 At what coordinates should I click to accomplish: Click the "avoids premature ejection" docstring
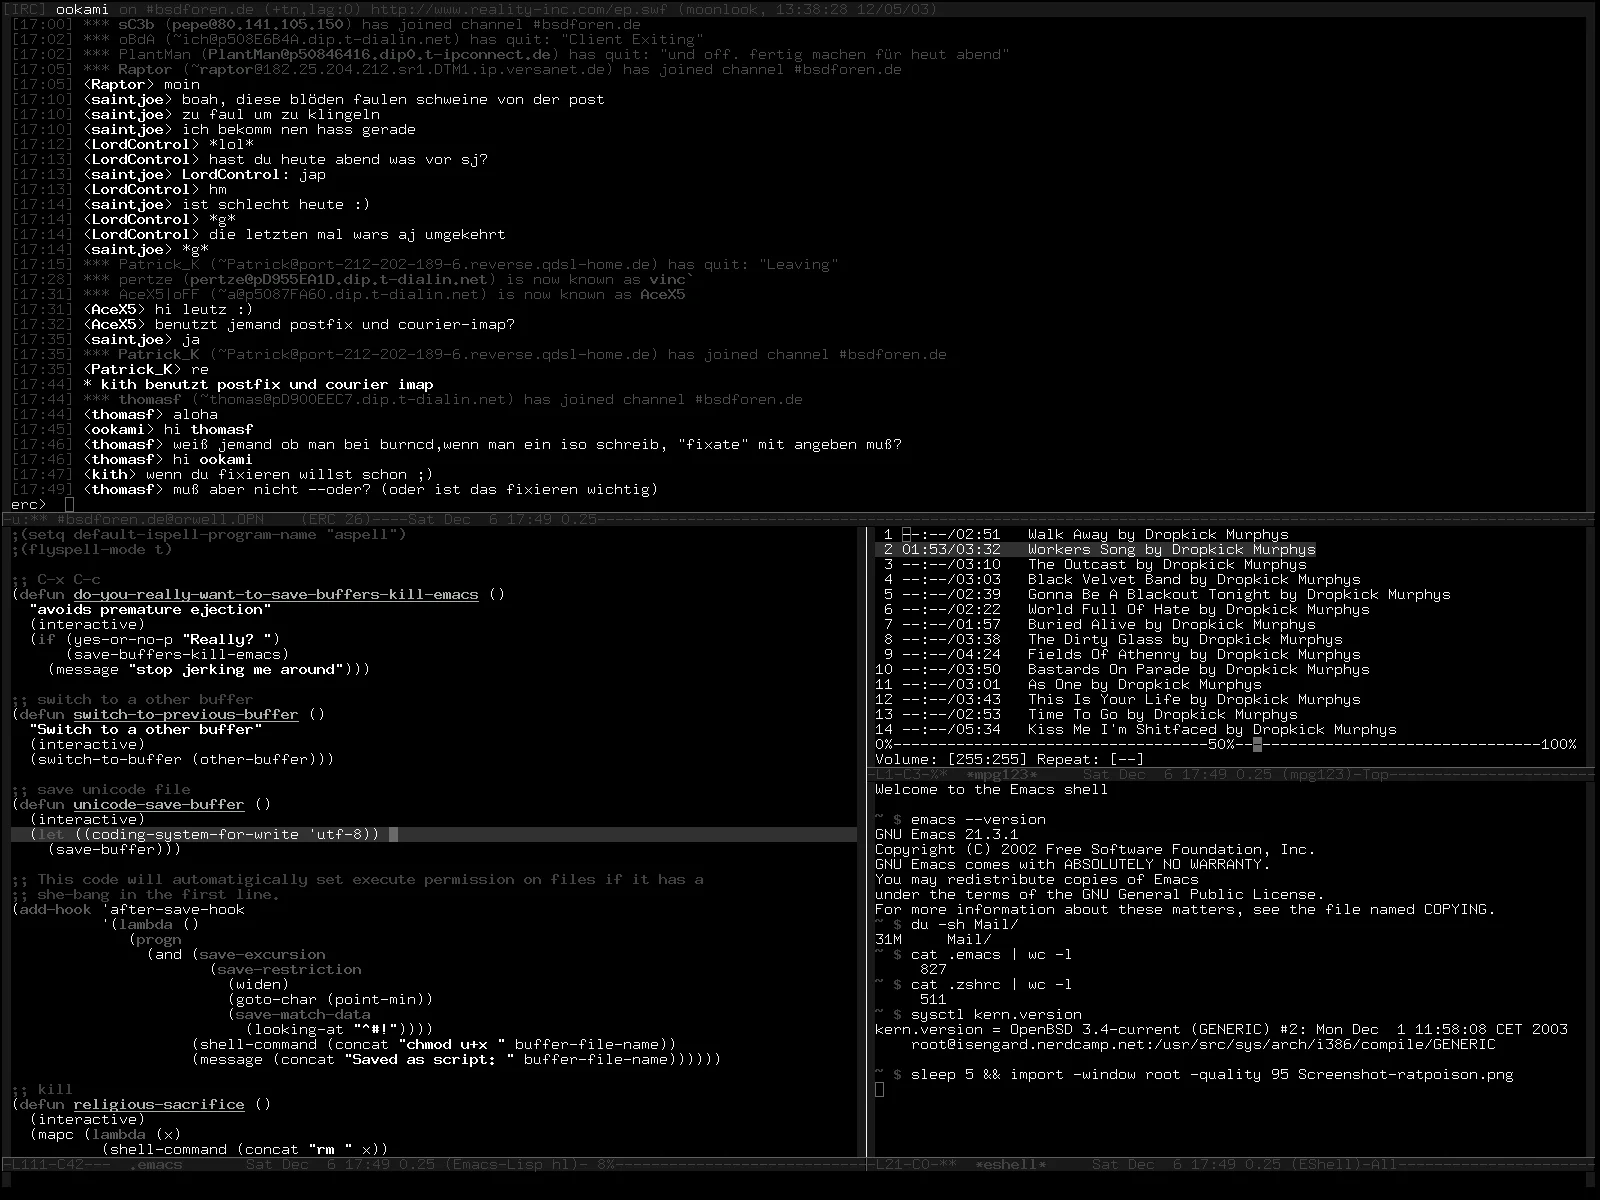tap(150, 609)
